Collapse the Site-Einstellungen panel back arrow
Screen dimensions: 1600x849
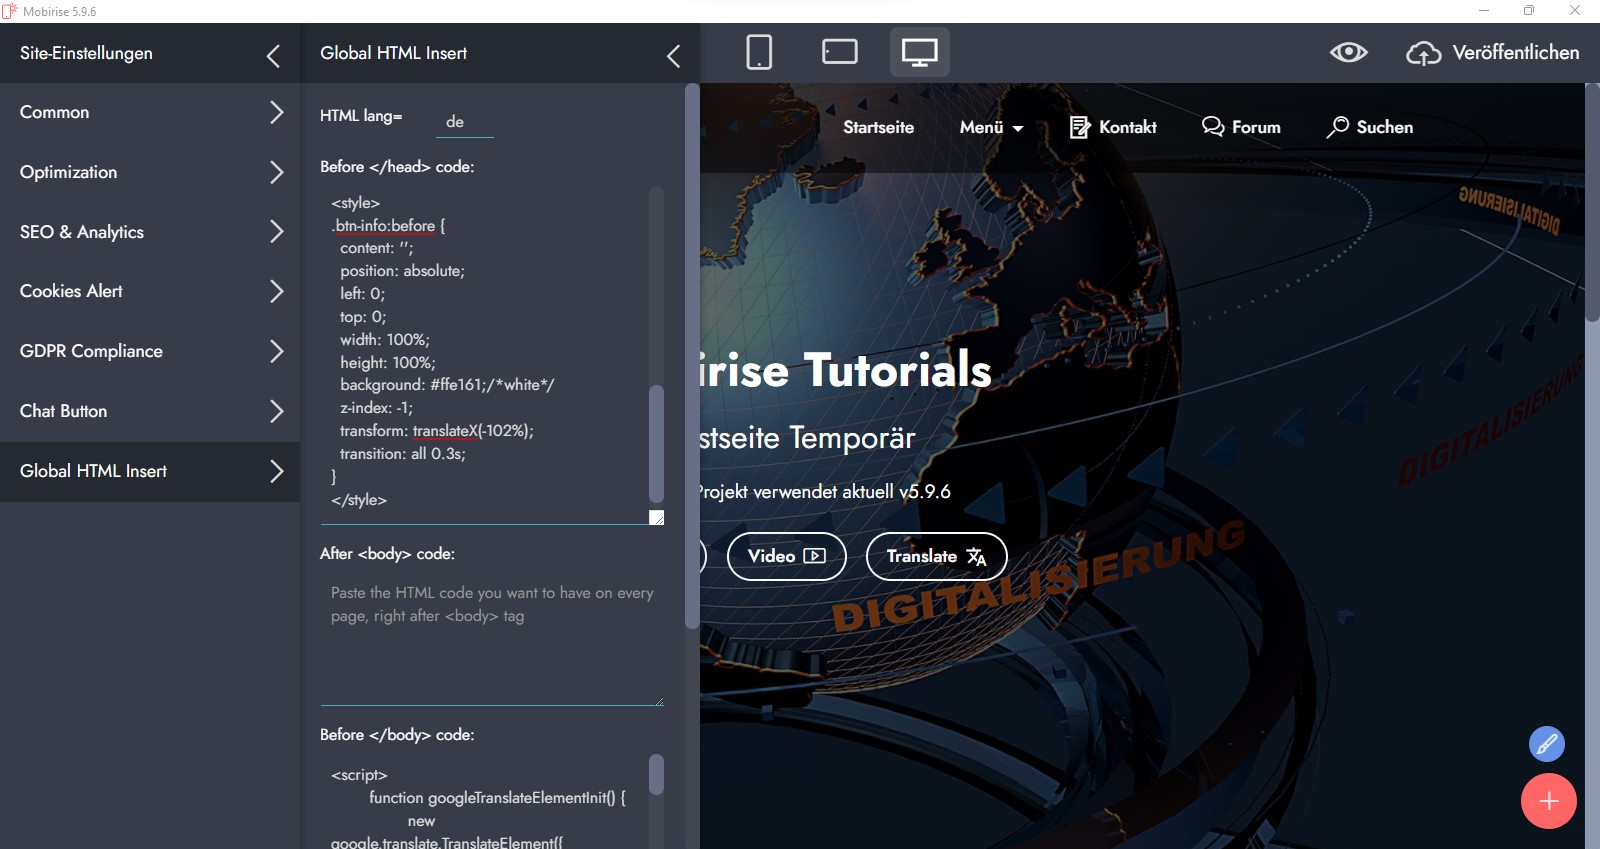tap(273, 56)
